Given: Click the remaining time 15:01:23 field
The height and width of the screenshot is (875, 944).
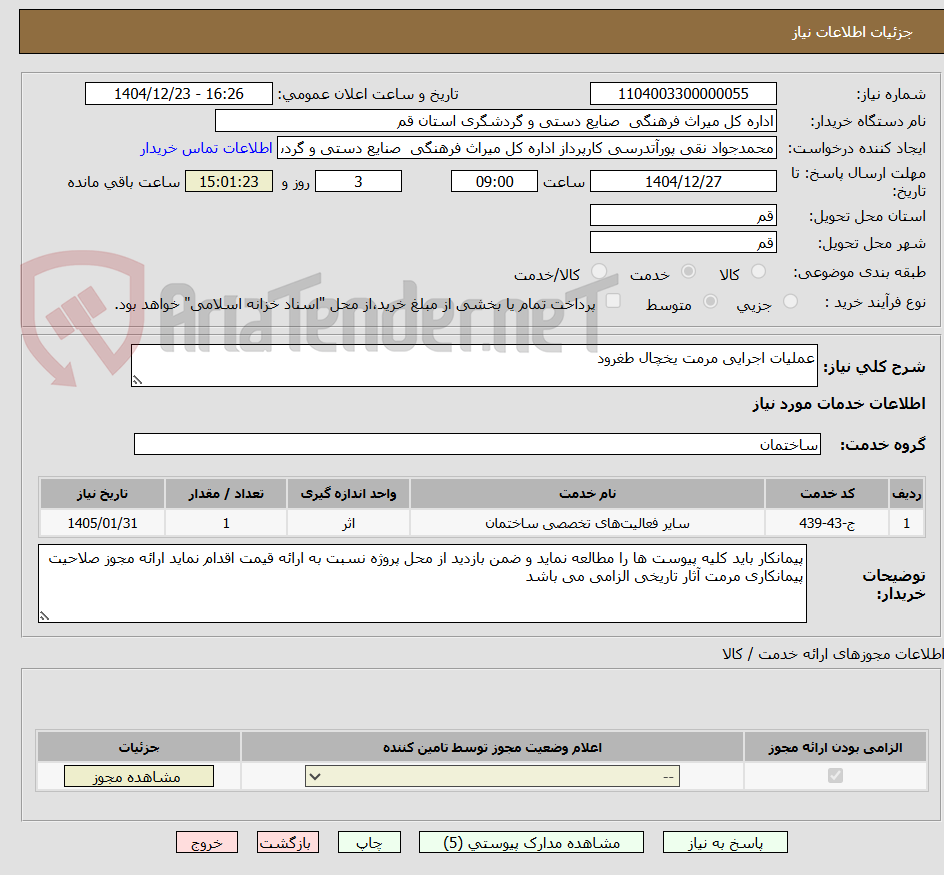Looking at the screenshot, I should [229, 181].
